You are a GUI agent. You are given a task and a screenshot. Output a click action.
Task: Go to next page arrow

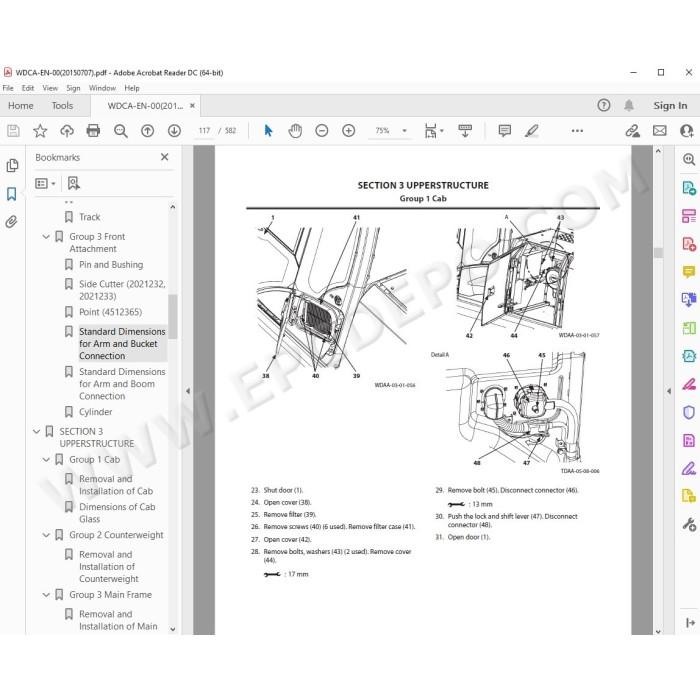point(174,131)
